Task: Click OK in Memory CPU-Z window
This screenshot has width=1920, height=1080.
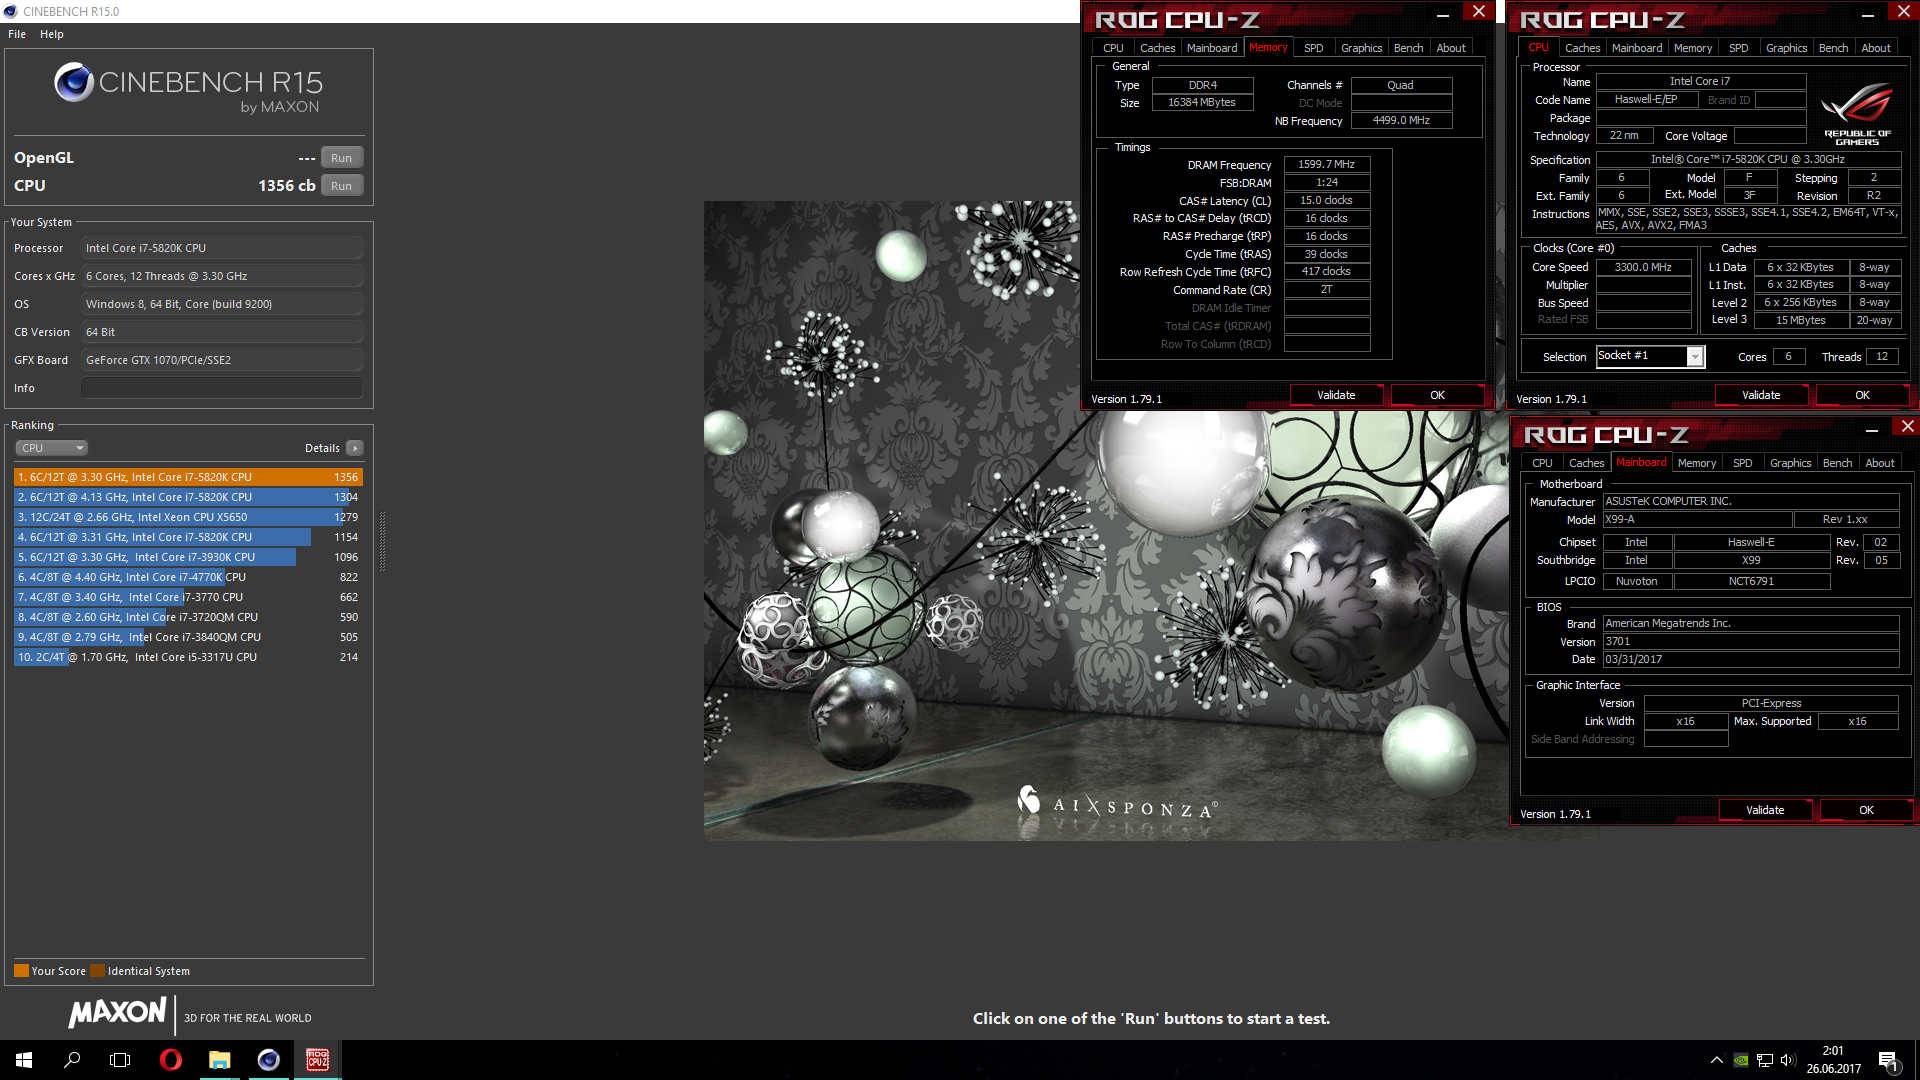Action: (x=1437, y=395)
